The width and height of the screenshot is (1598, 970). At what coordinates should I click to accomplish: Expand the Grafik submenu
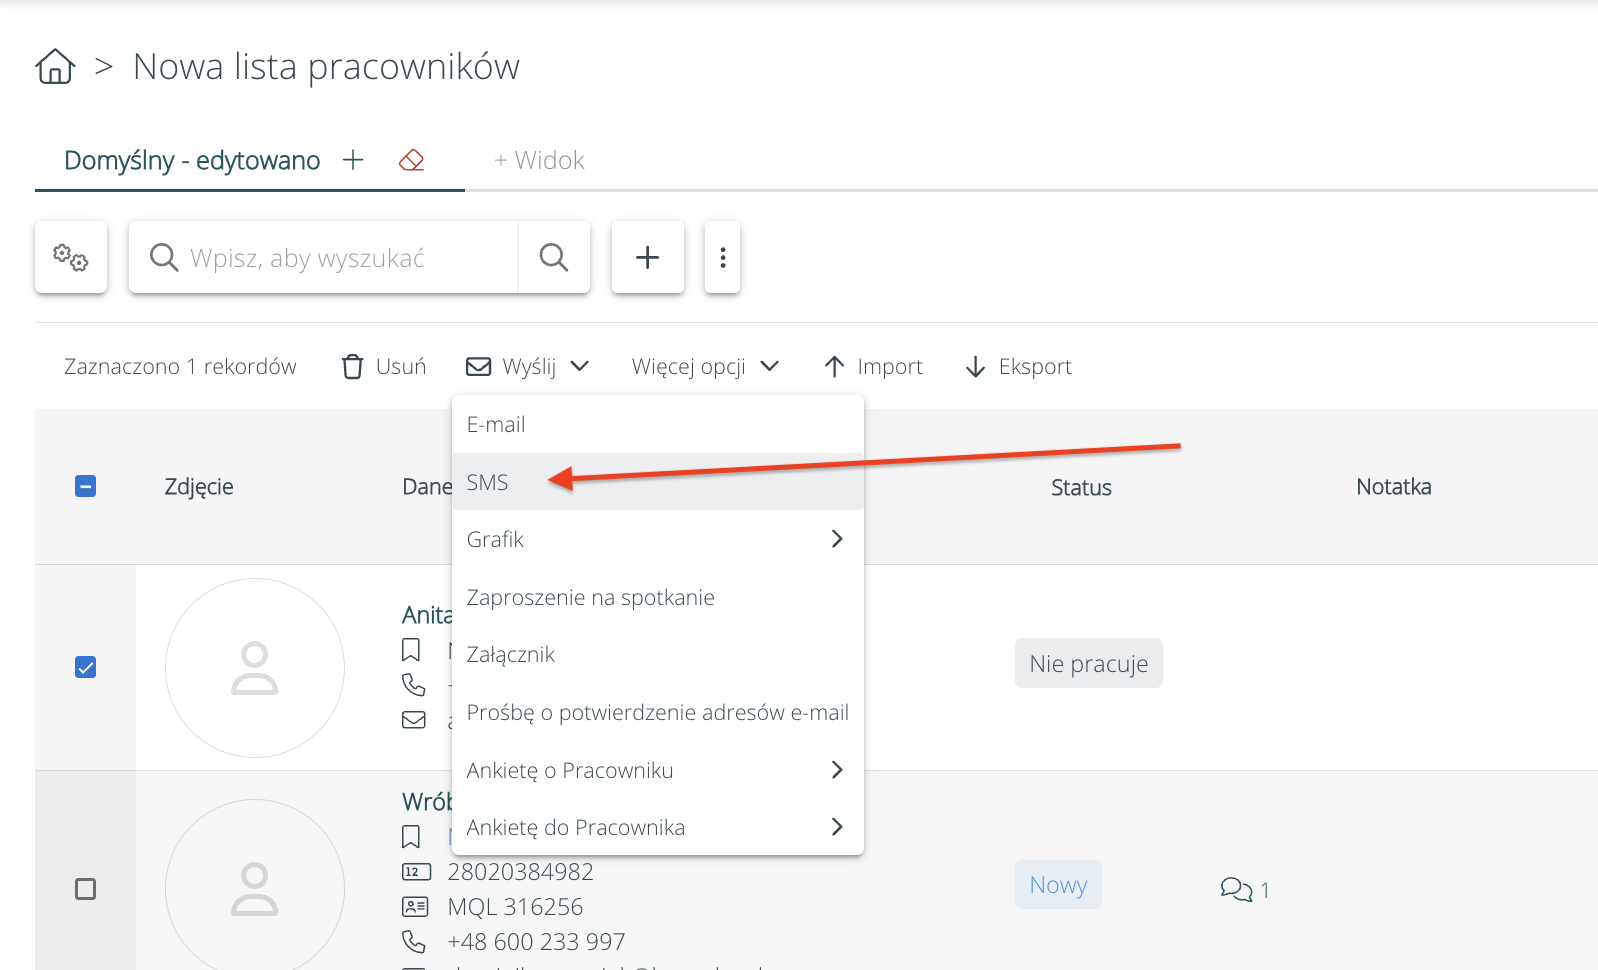(656, 540)
